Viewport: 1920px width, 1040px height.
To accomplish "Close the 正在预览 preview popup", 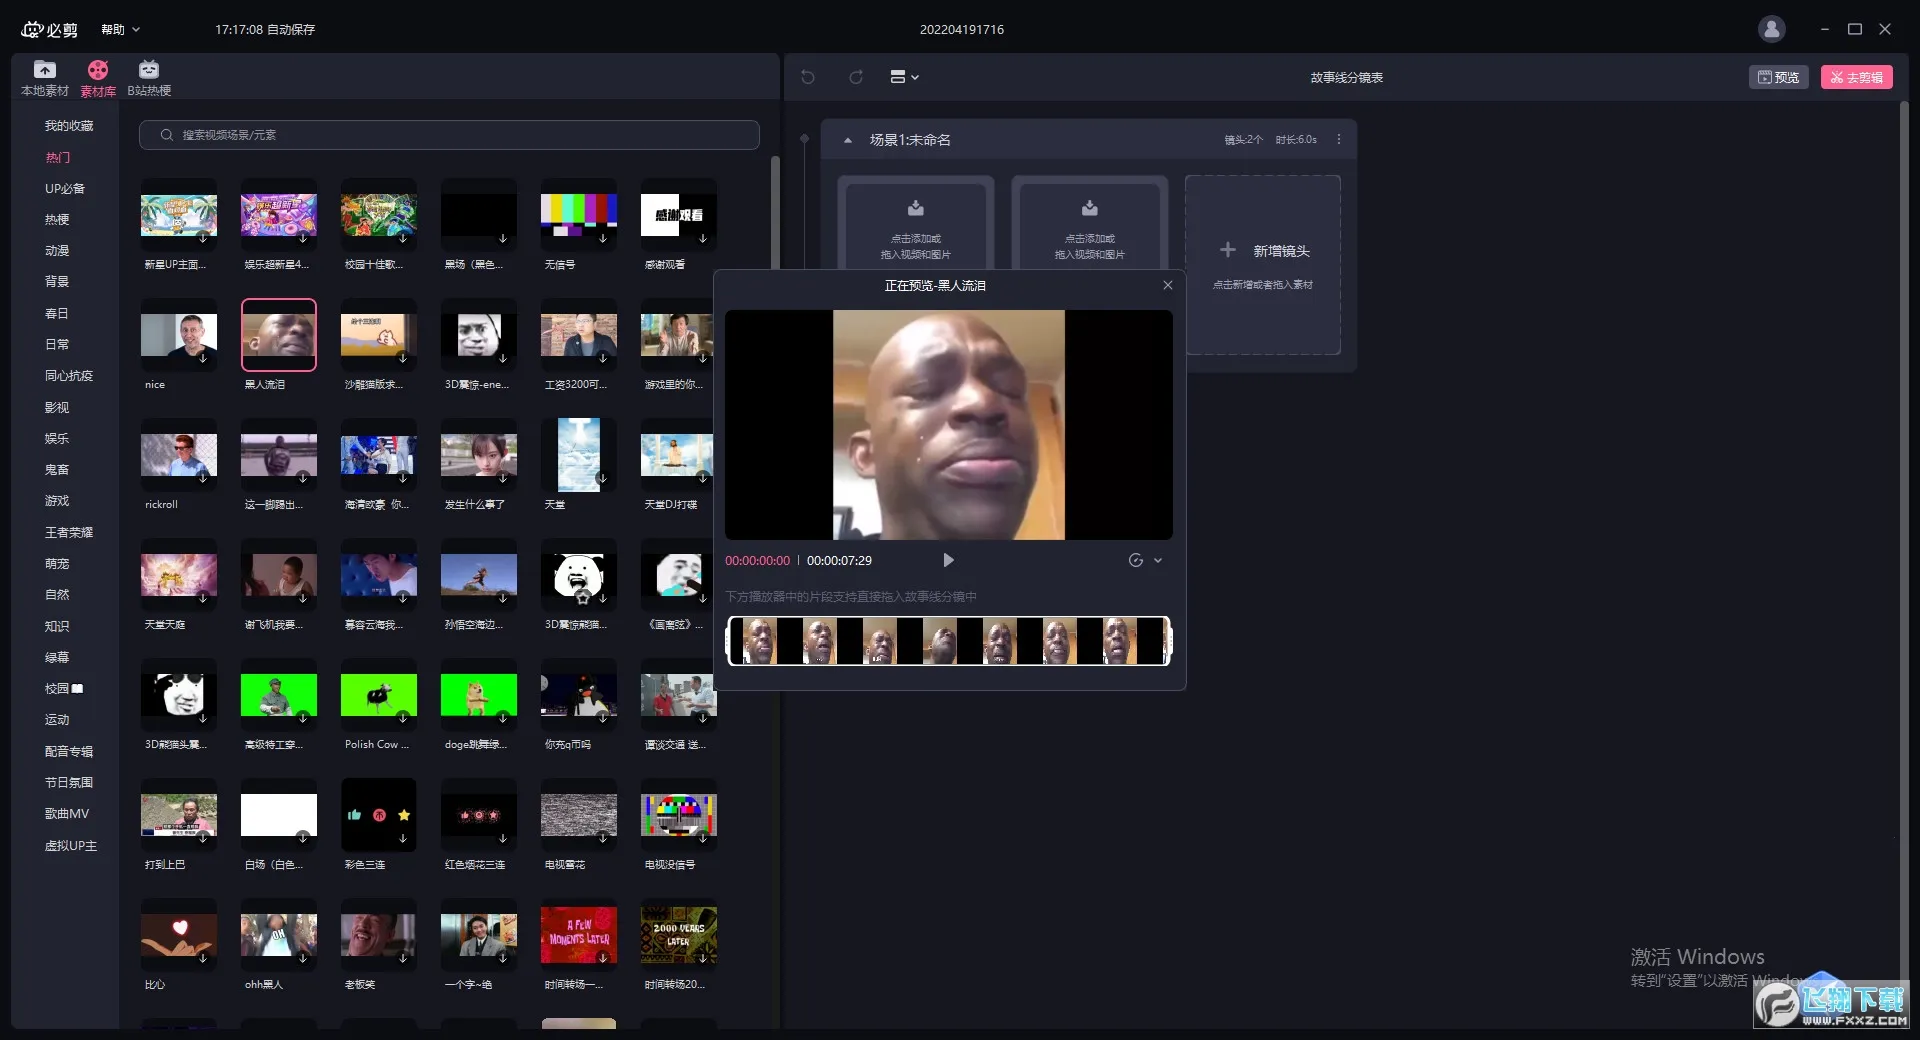I will tap(1167, 286).
